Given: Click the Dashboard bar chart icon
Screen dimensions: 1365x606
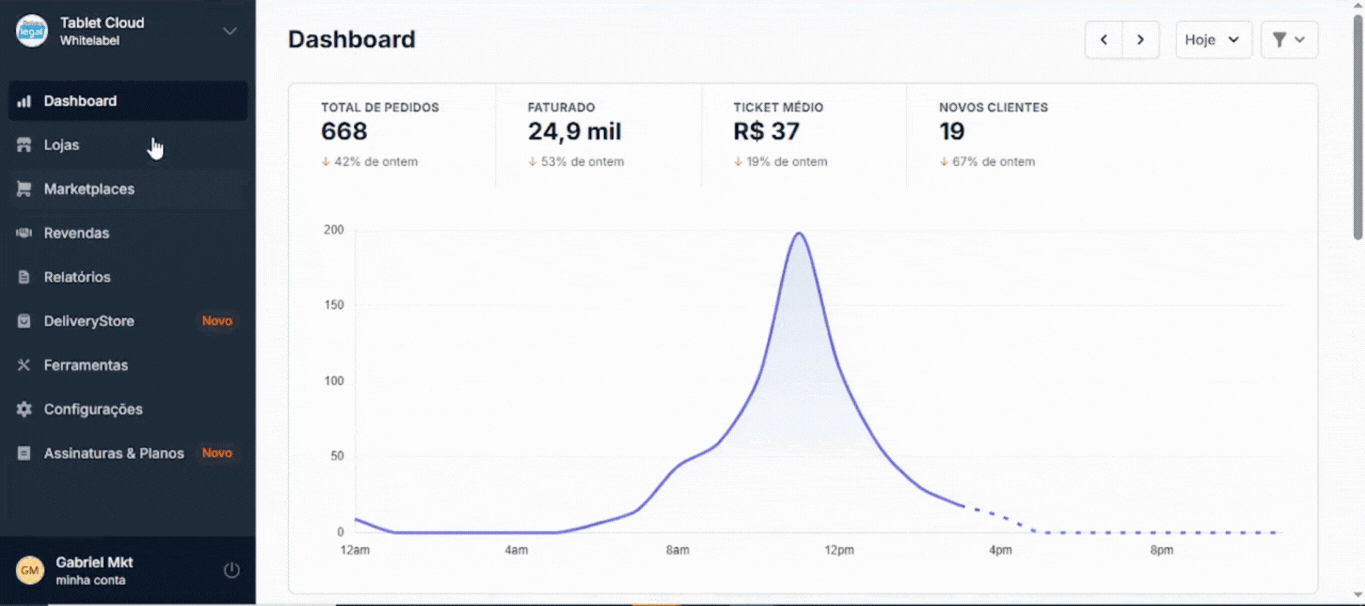Looking at the screenshot, I should coord(24,101).
